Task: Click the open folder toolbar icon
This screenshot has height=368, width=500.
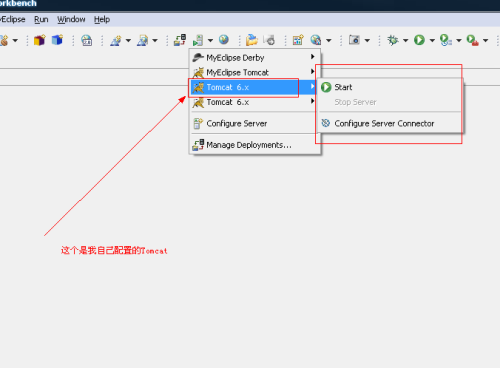Action: click(252, 40)
